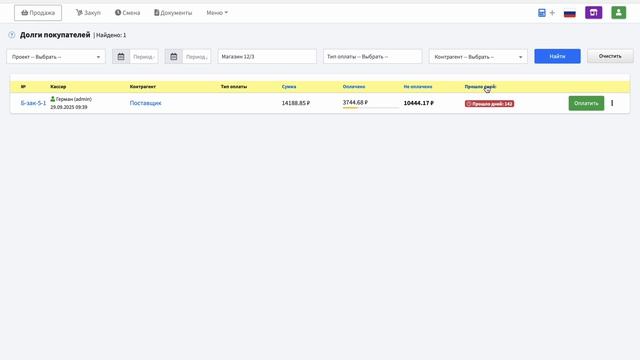Click the date 29.09.2025 09:39
The image size is (640, 360).
tap(69, 107)
